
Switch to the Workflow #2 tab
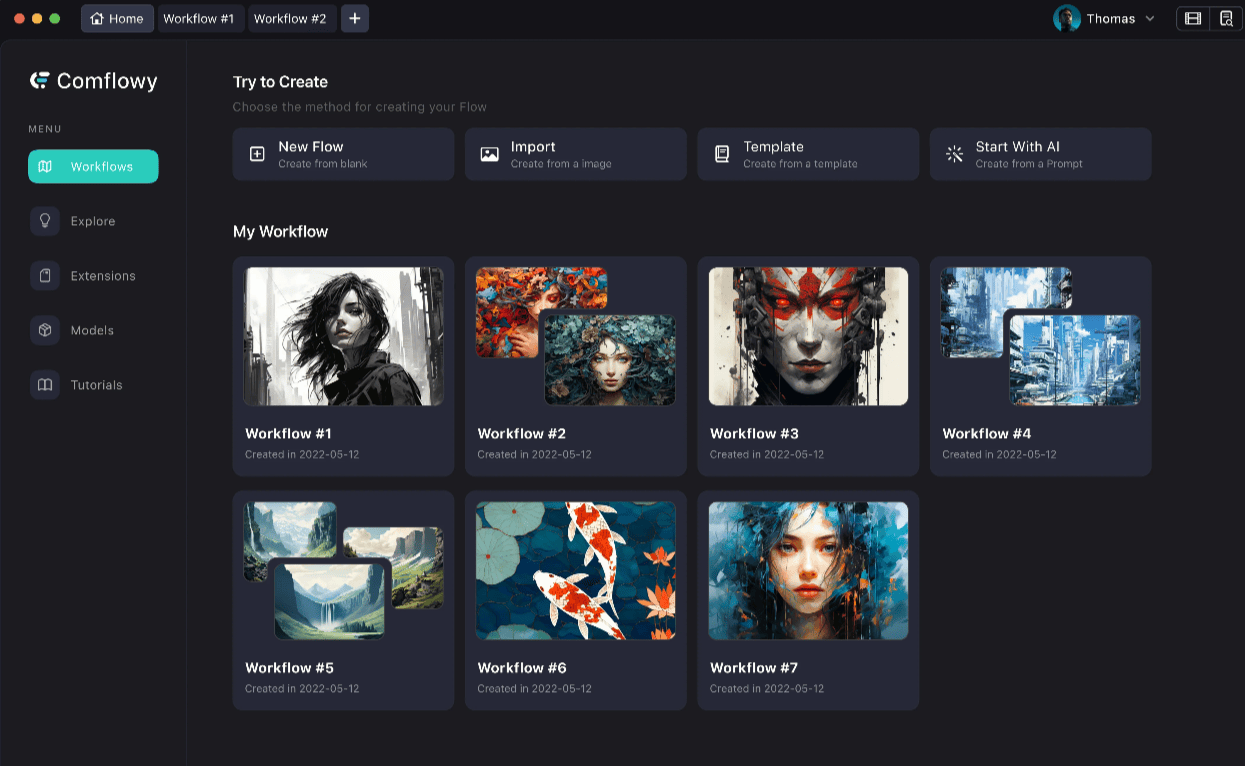(x=290, y=18)
